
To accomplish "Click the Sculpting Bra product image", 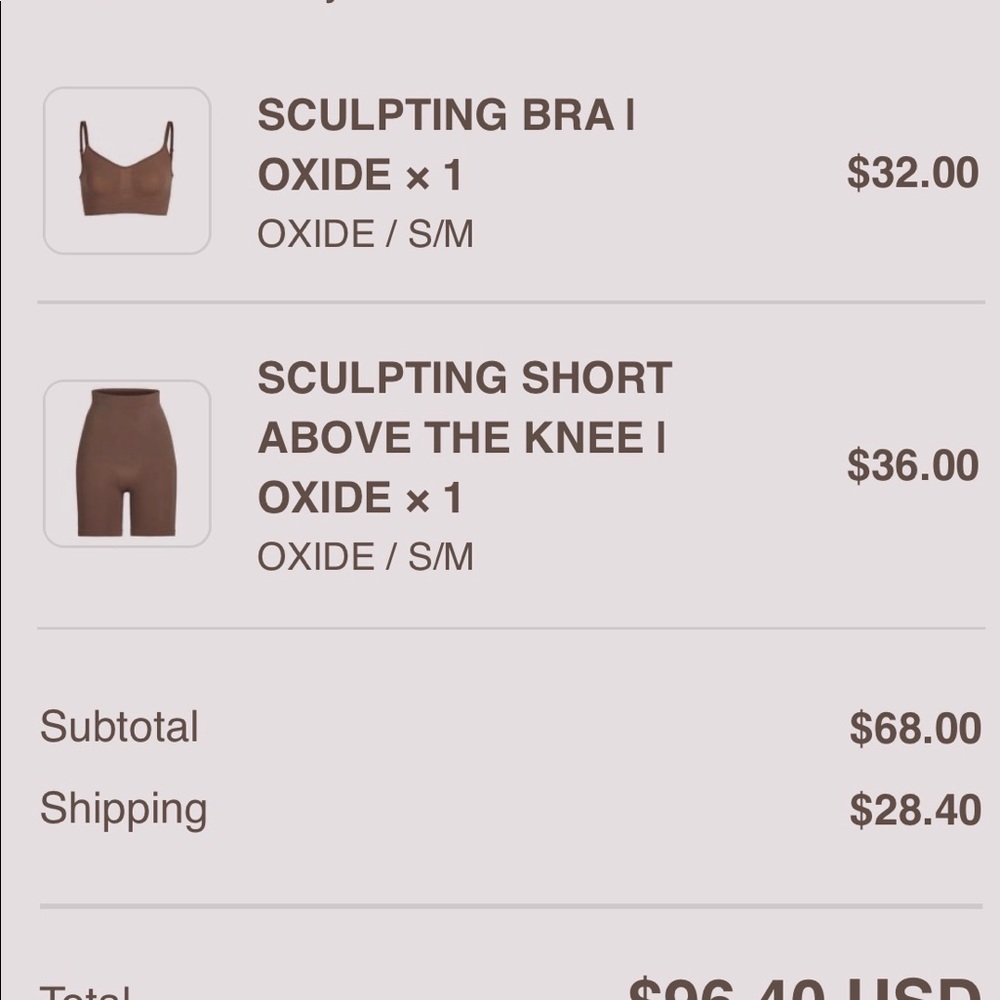I will pyautogui.click(x=126, y=170).
